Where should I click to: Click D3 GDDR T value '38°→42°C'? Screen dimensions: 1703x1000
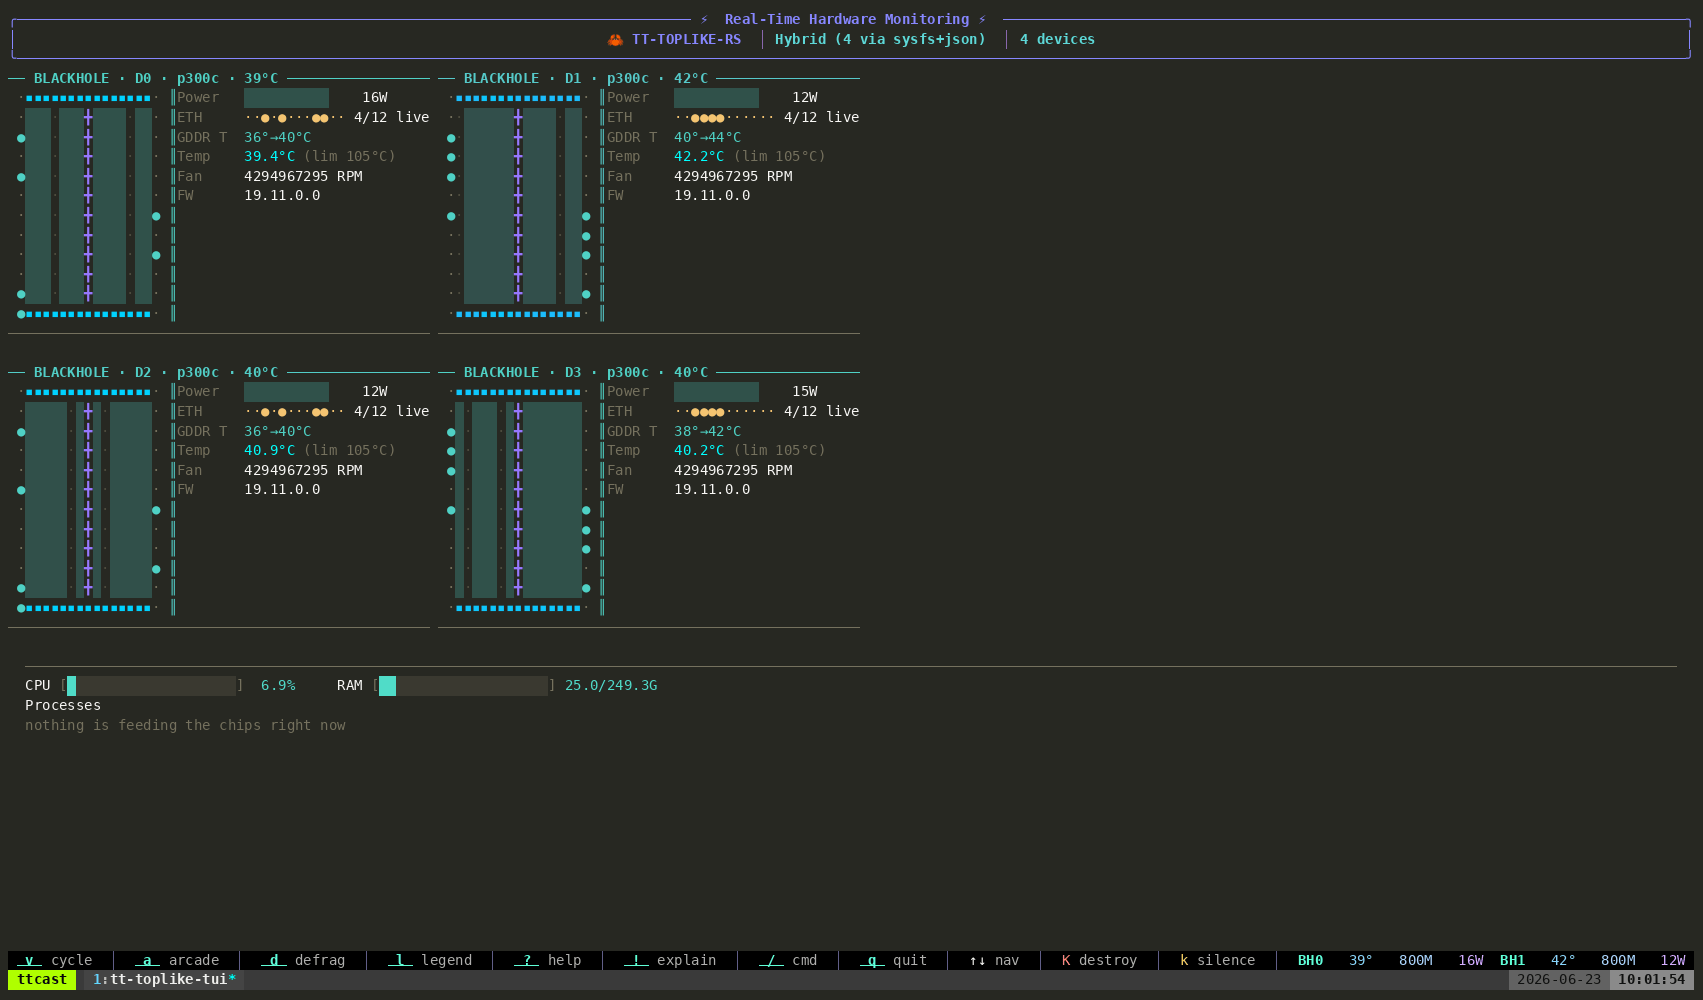[708, 432]
